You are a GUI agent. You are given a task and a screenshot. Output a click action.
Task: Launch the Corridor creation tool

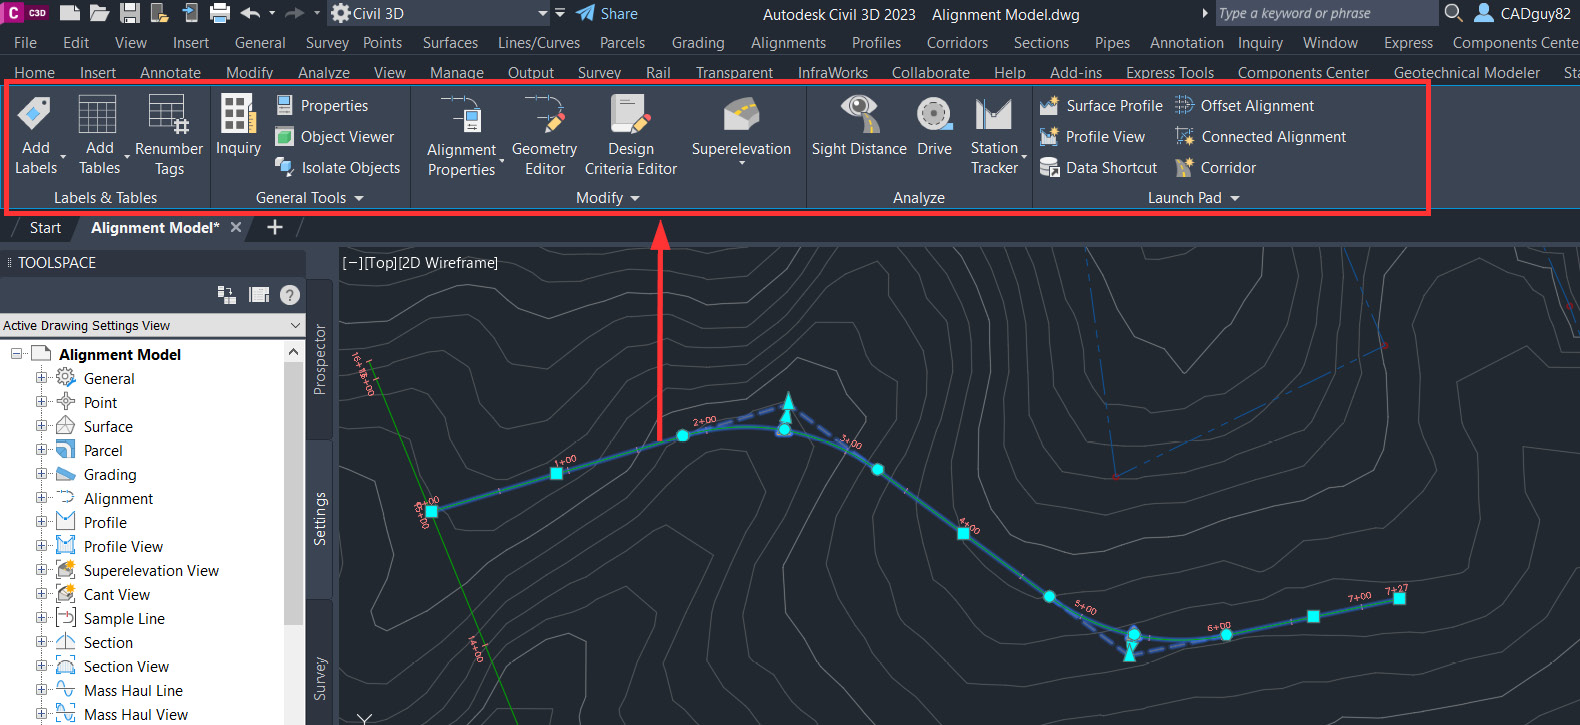coord(1215,168)
